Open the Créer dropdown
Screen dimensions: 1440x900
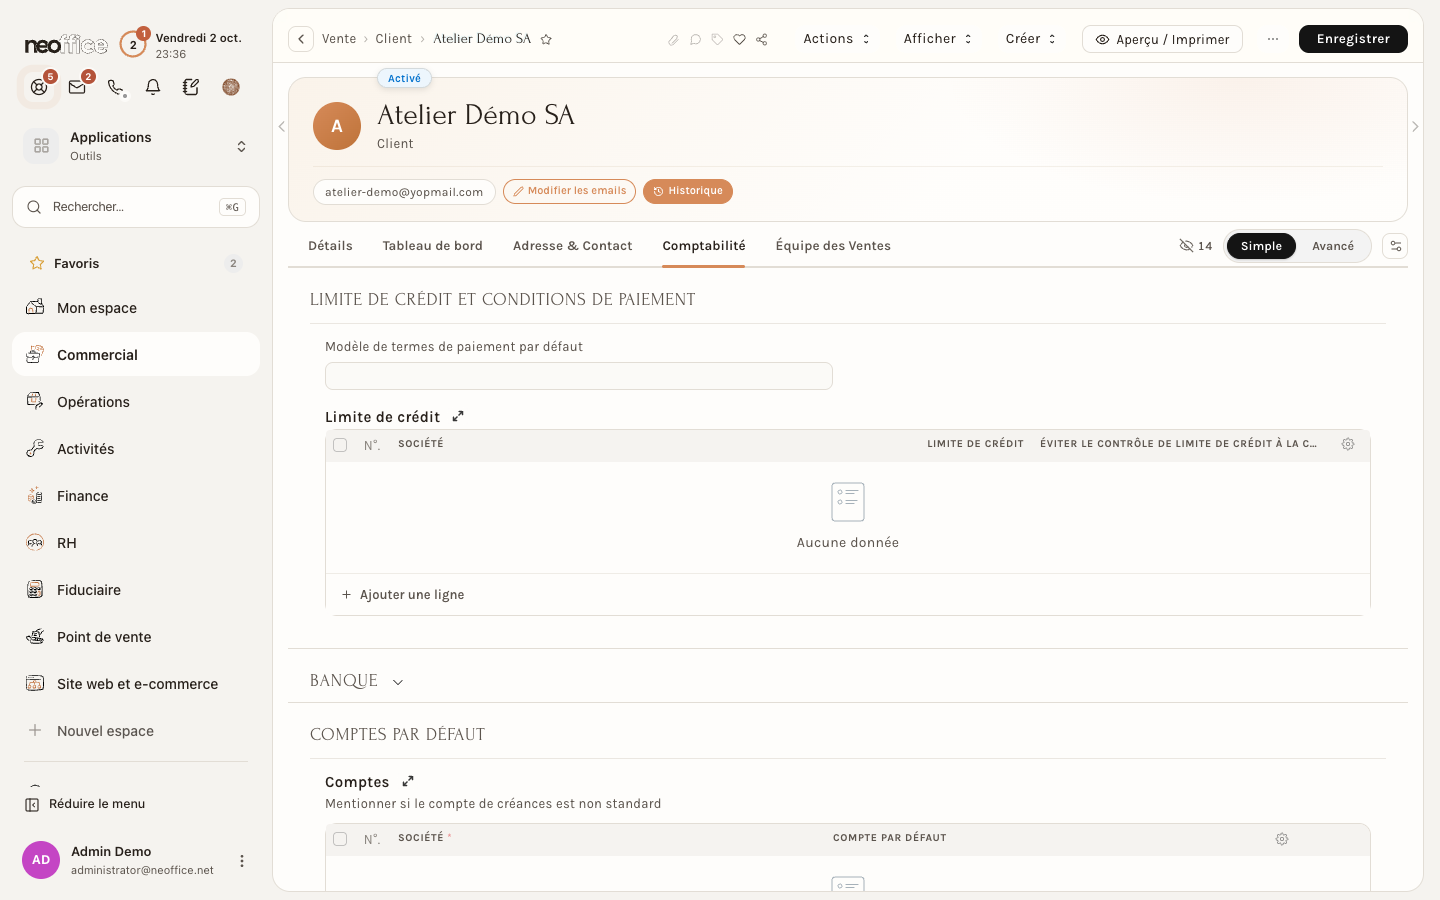tap(1031, 39)
